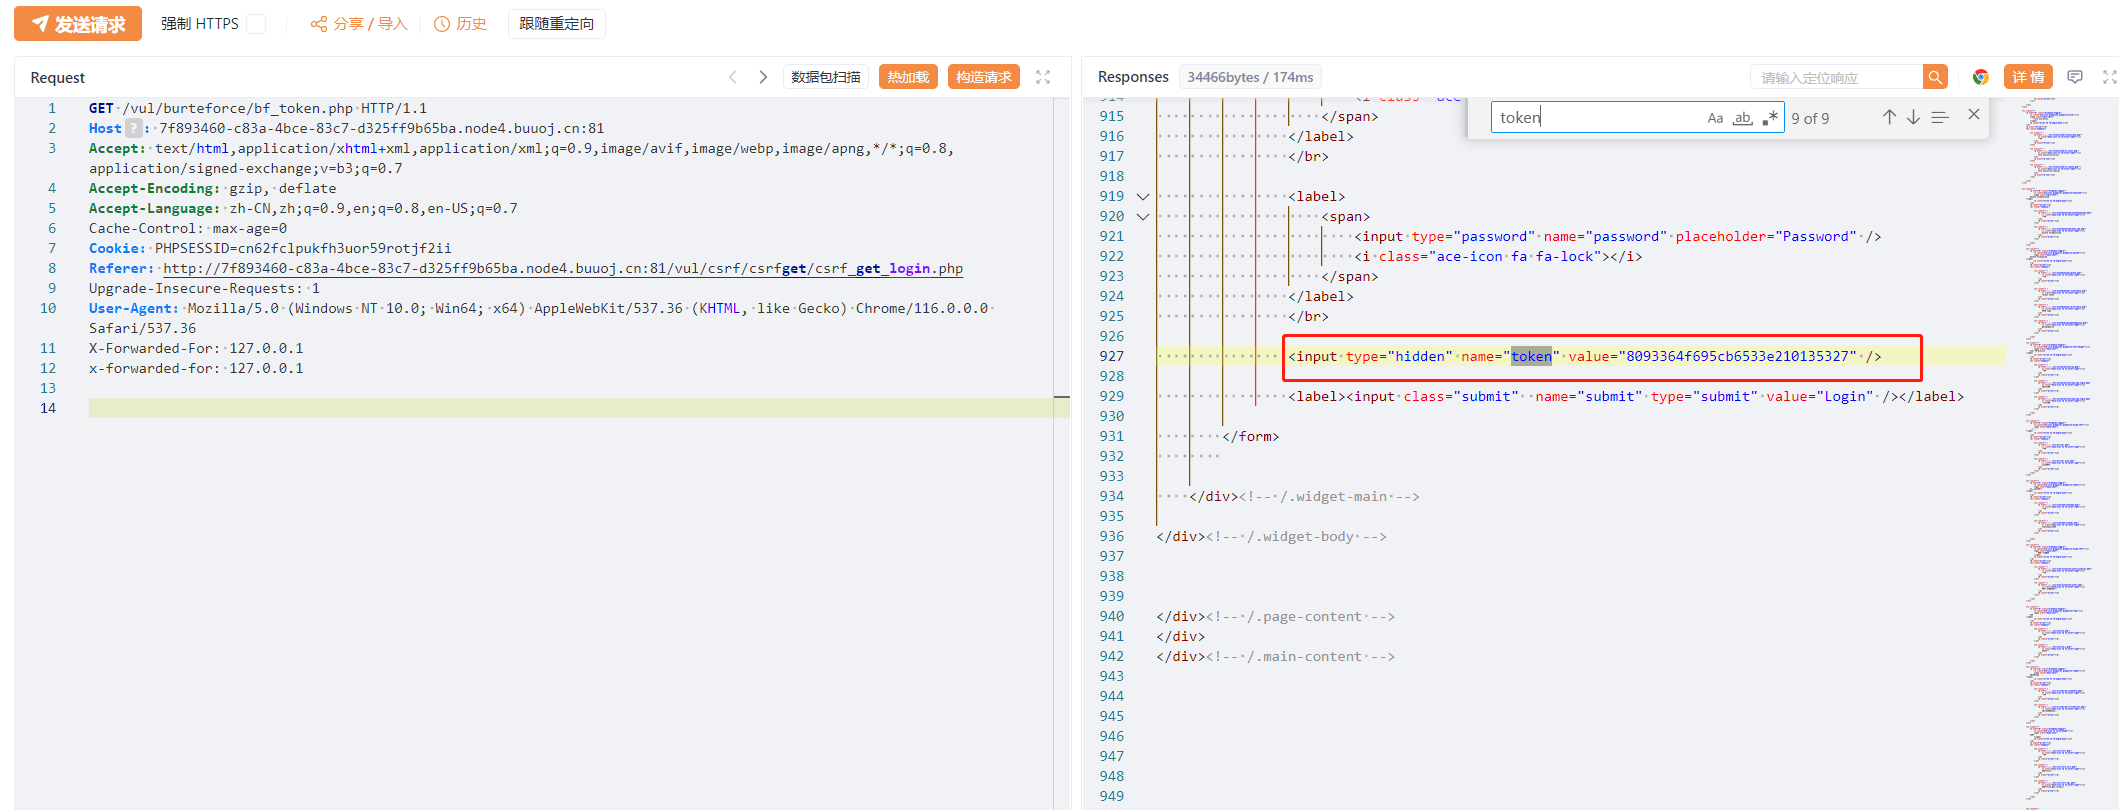Screen dimensions: 2119x810
Task: Go to the next request with right arrow
Action: pyautogui.click(x=763, y=77)
